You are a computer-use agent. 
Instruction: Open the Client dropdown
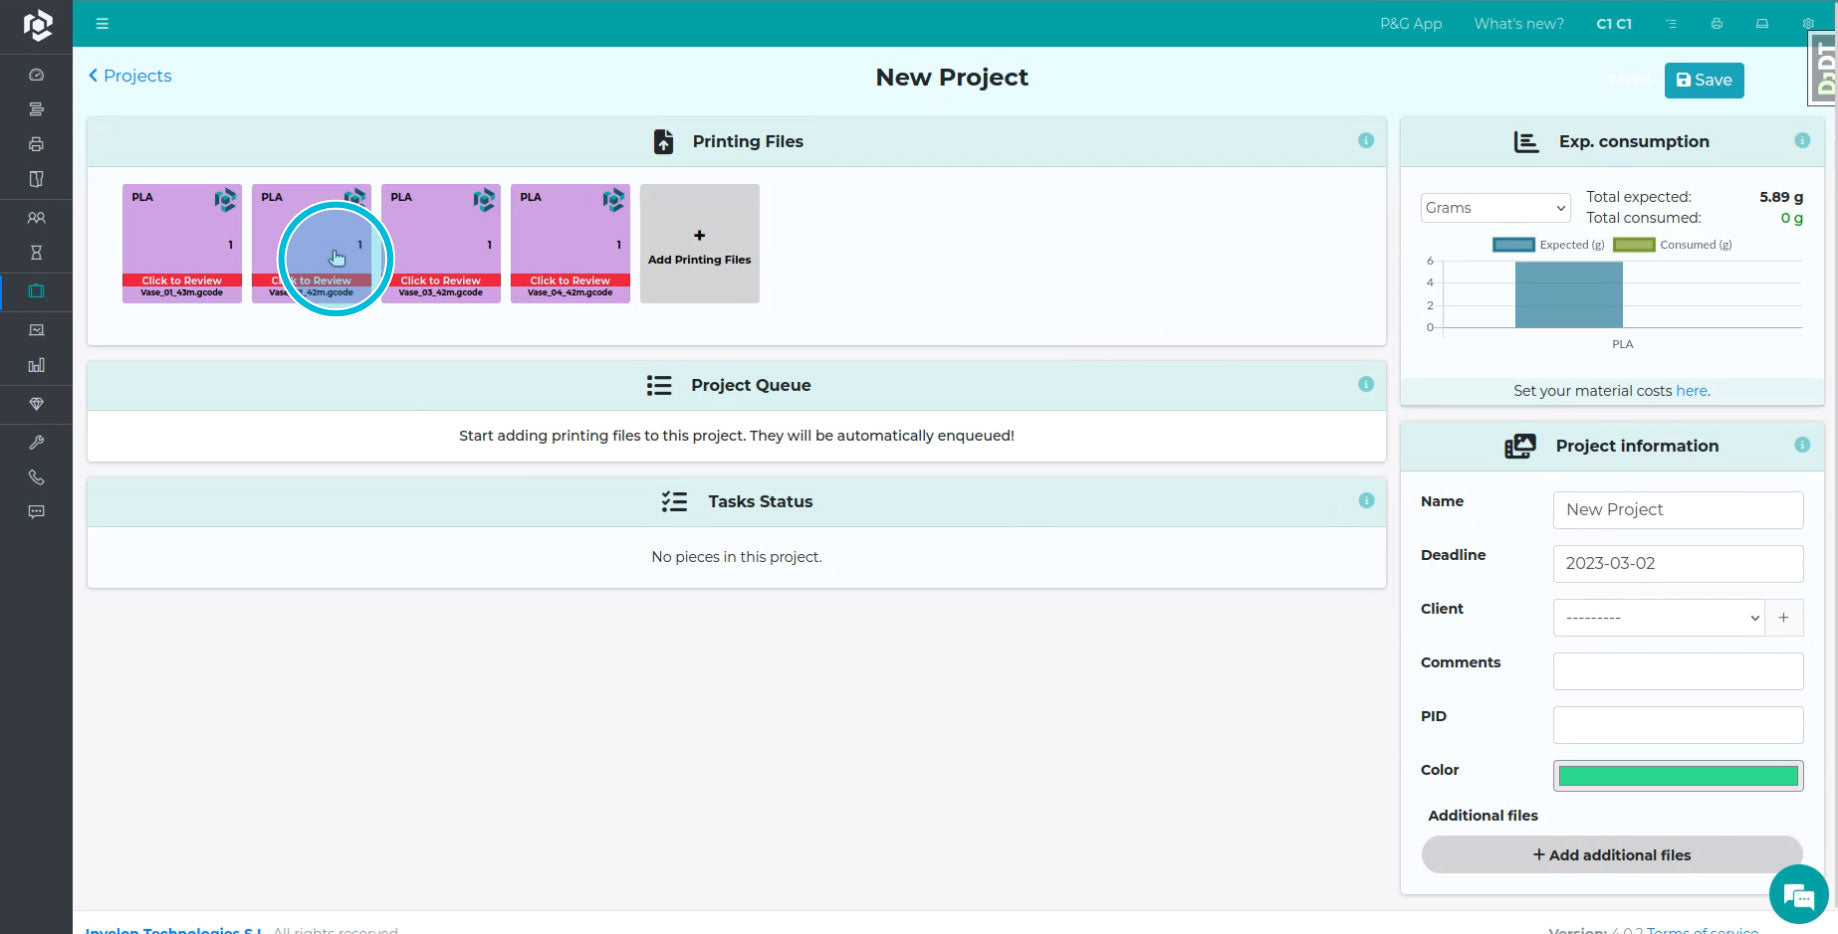point(1659,618)
